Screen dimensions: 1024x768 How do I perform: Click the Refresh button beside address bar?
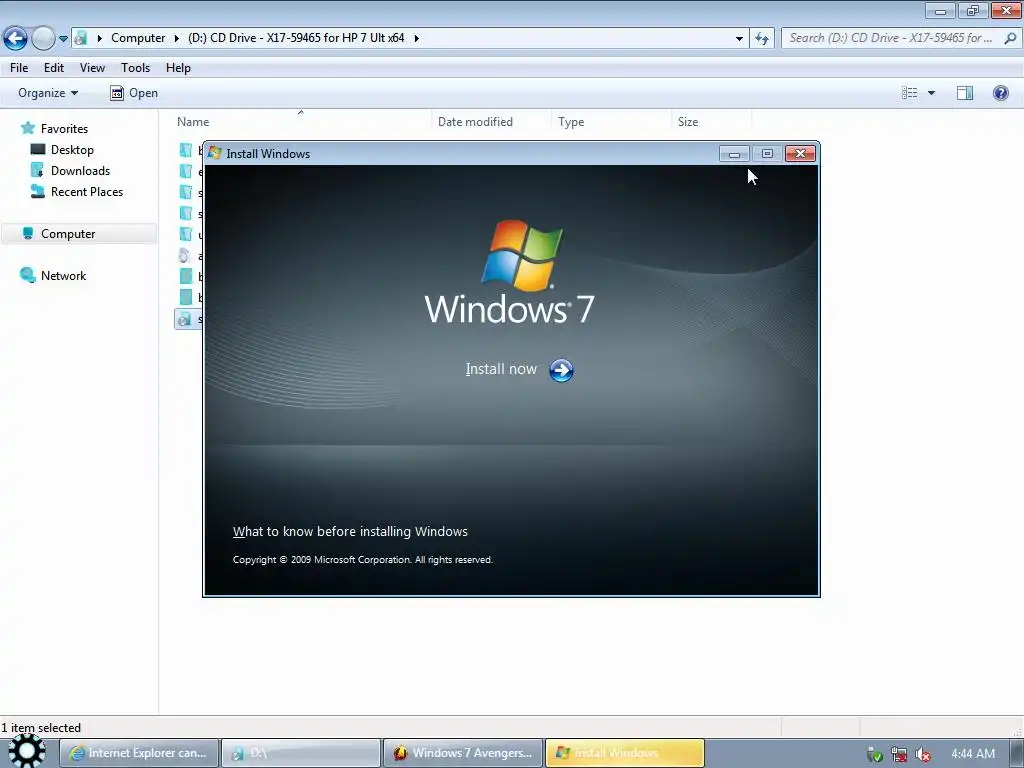[x=761, y=39]
